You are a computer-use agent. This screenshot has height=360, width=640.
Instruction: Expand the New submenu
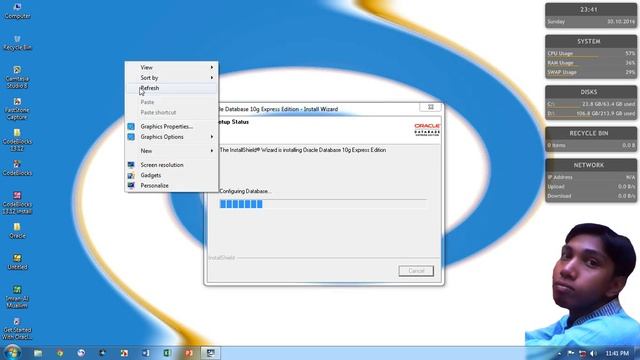pos(171,151)
